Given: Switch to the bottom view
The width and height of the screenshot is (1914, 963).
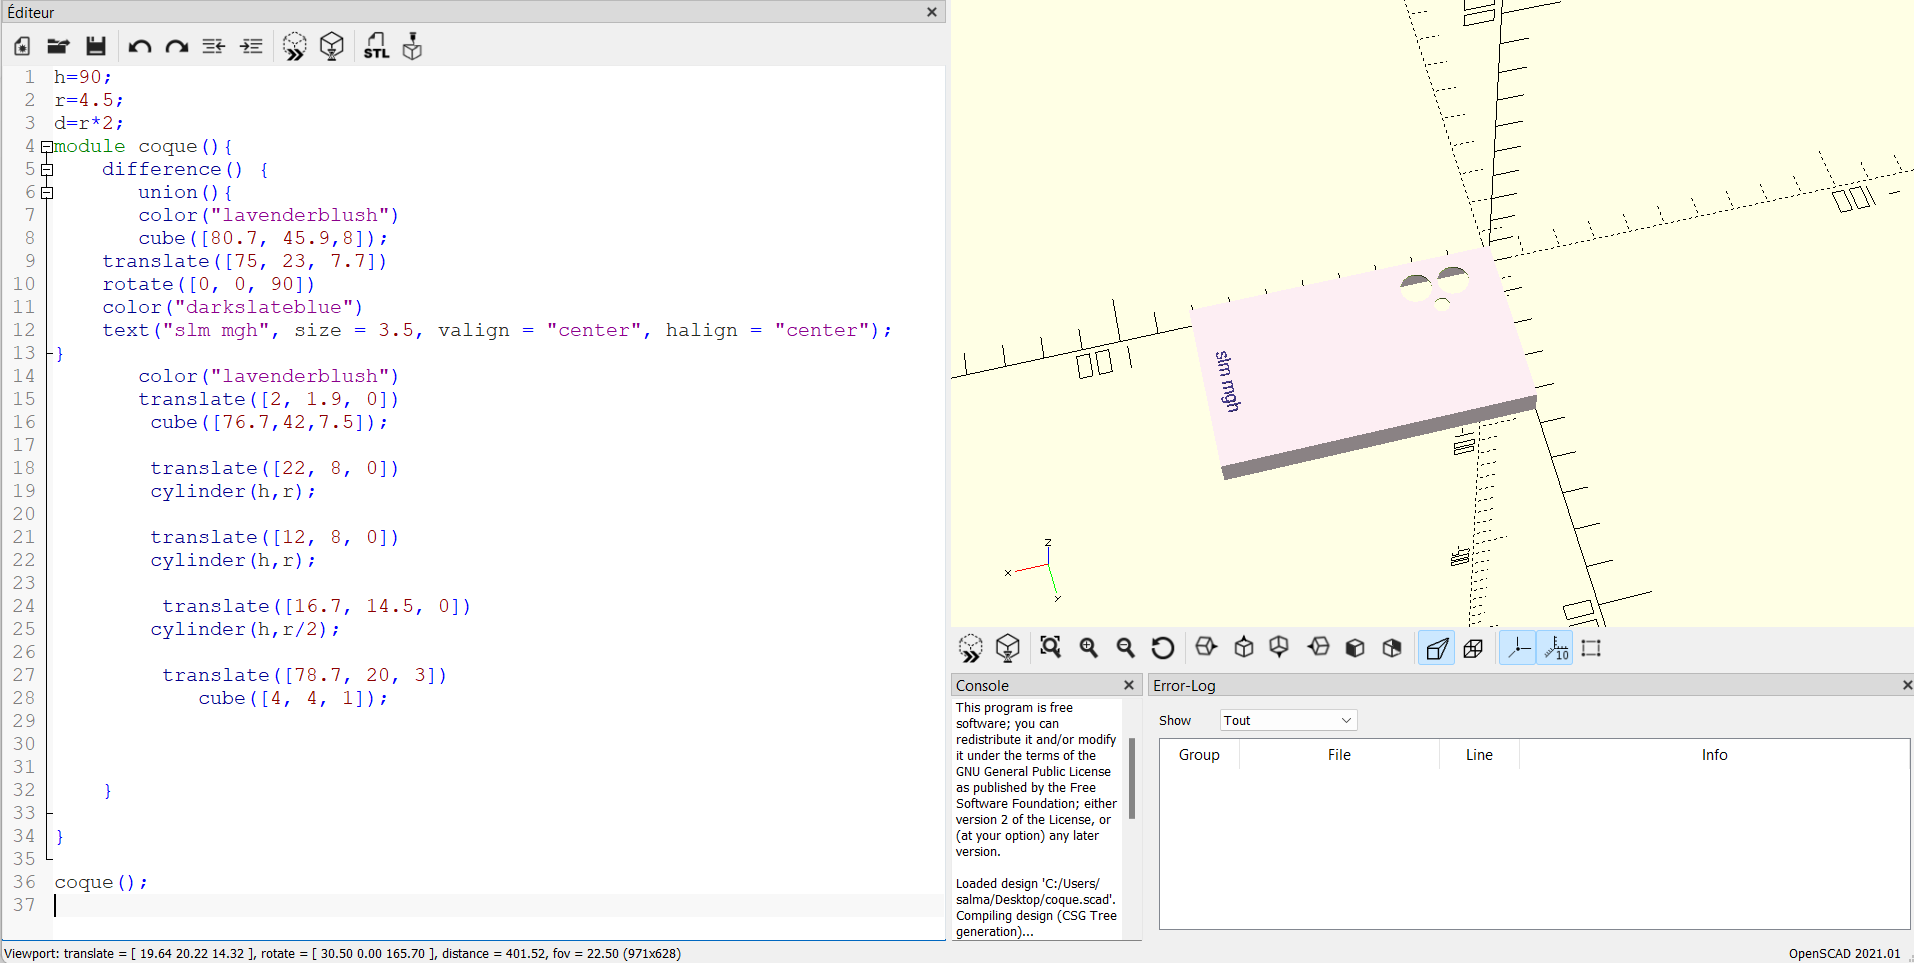Looking at the screenshot, I should tap(1279, 648).
